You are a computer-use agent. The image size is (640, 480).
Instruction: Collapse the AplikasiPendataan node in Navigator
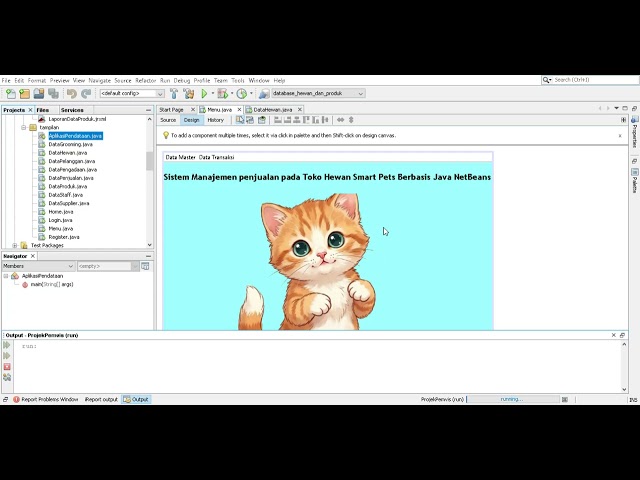click(x=6, y=276)
